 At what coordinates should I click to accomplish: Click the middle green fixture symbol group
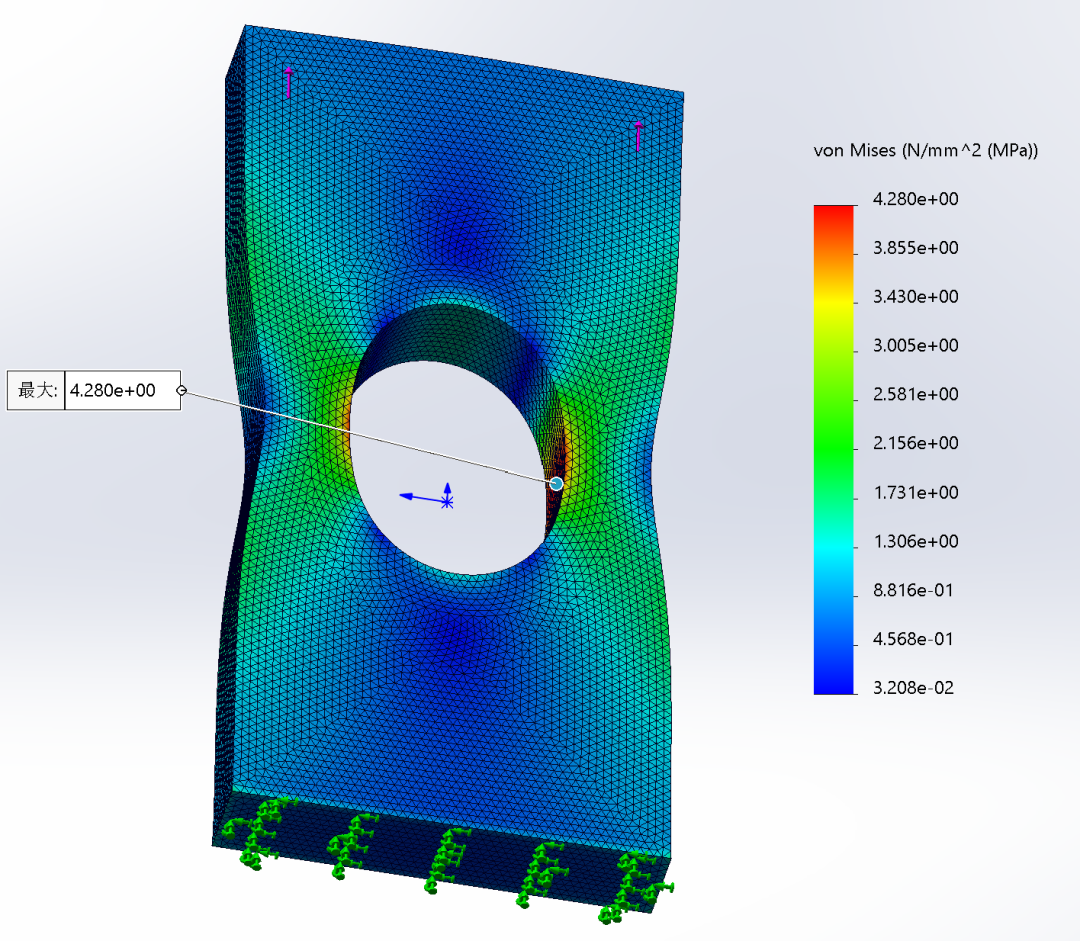448,860
